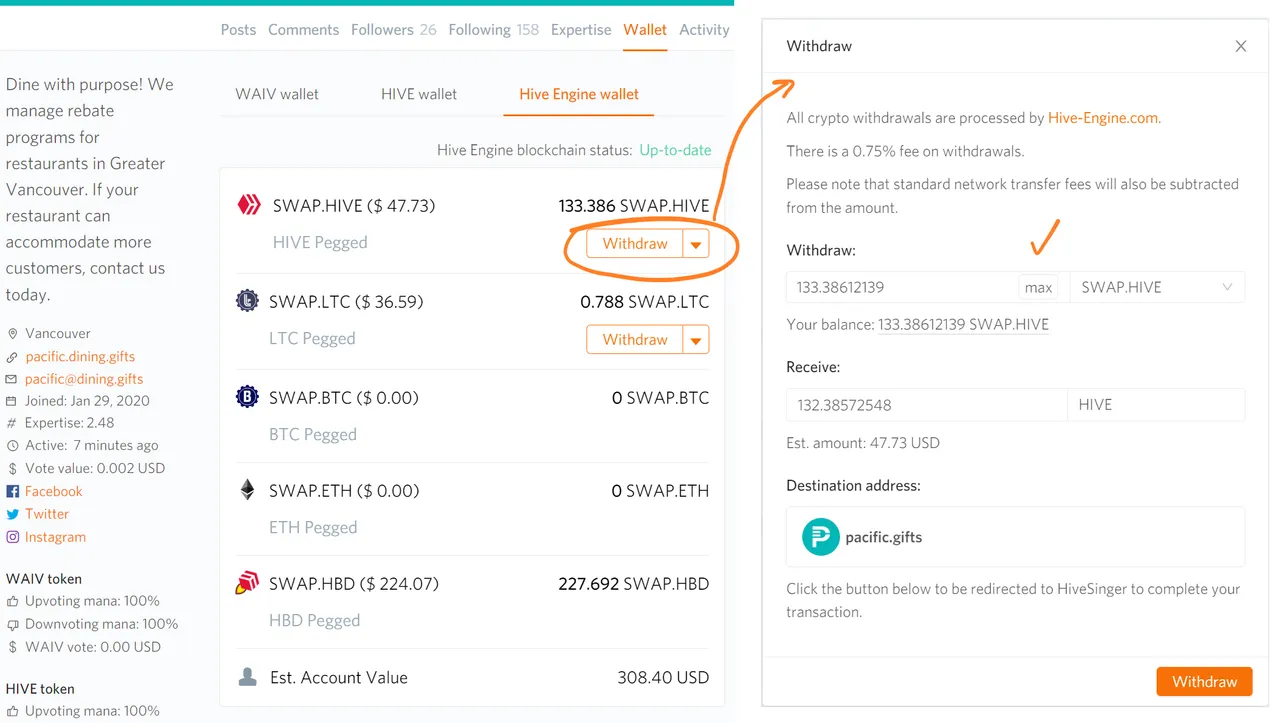Click the SWAP.LTC Litecoin logo icon
This screenshot has height=723, width=1280.
(247, 301)
